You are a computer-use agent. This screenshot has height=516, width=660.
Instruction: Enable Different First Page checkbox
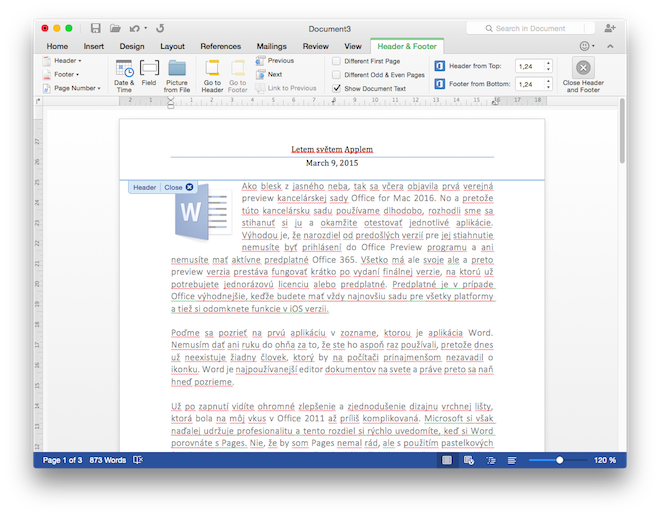[336, 61]
